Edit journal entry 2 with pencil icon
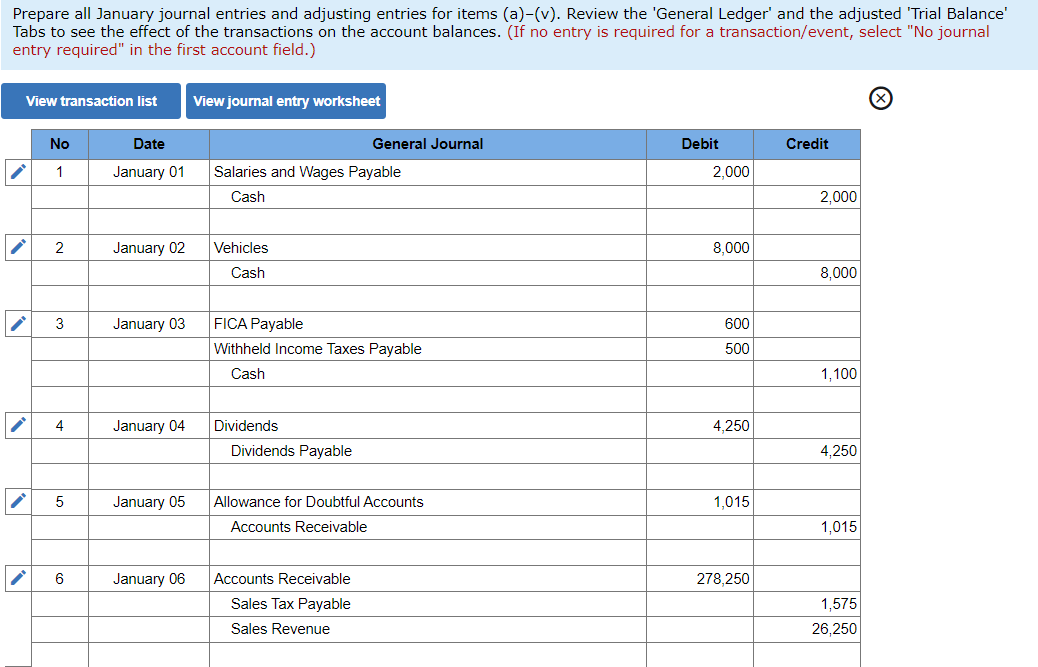Viewport: 1038px width, 667px height. click(x=18, y=247)
